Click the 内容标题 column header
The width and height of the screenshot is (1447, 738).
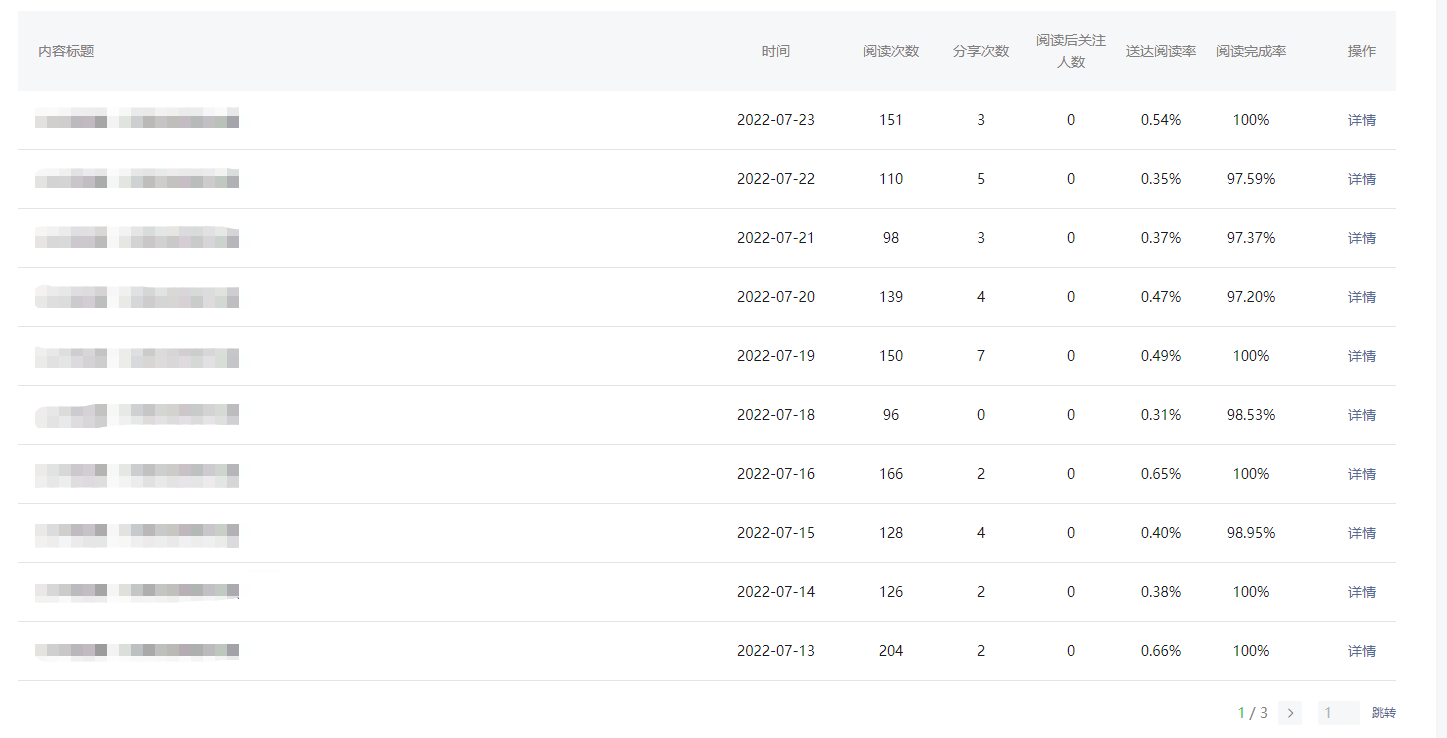tap(66, 51)
